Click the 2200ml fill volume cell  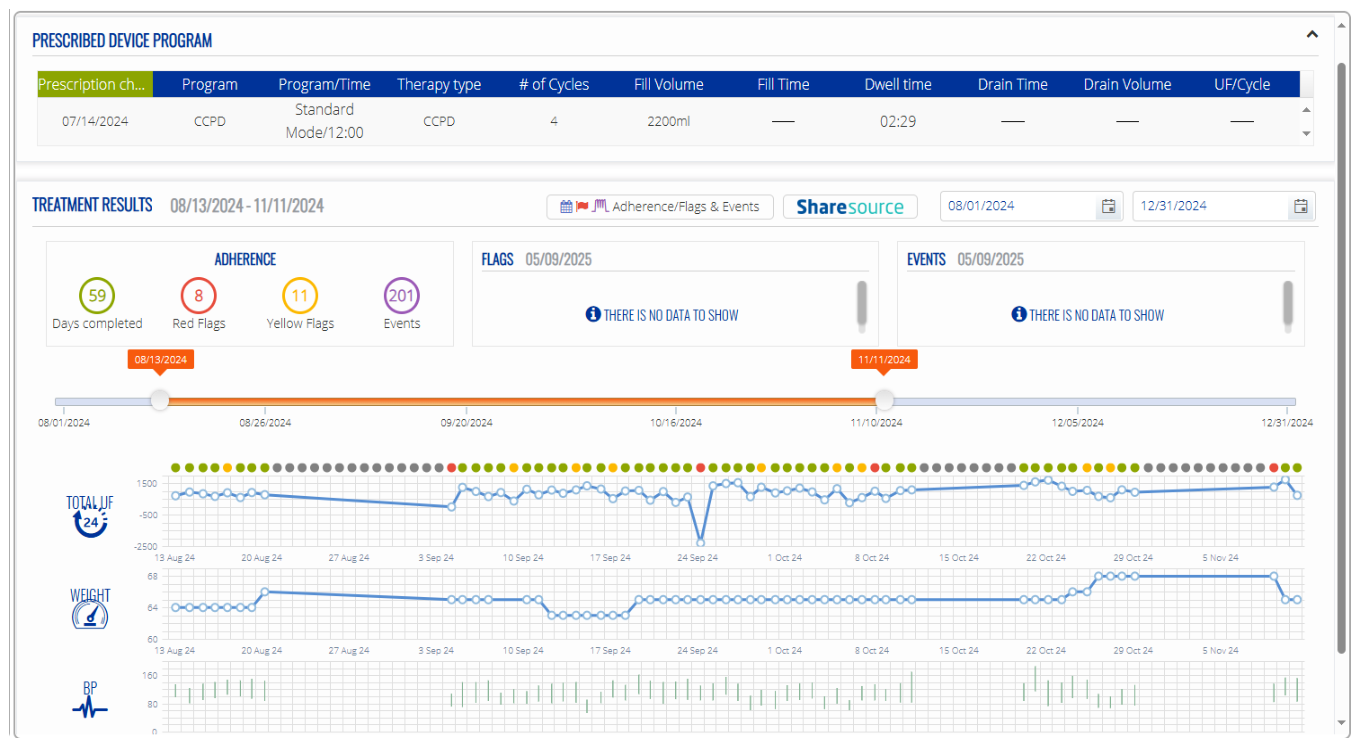669,121
